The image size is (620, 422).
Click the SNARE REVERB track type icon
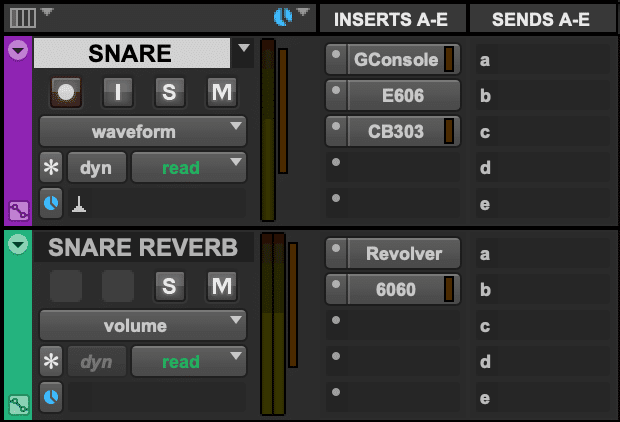(18, 404)
